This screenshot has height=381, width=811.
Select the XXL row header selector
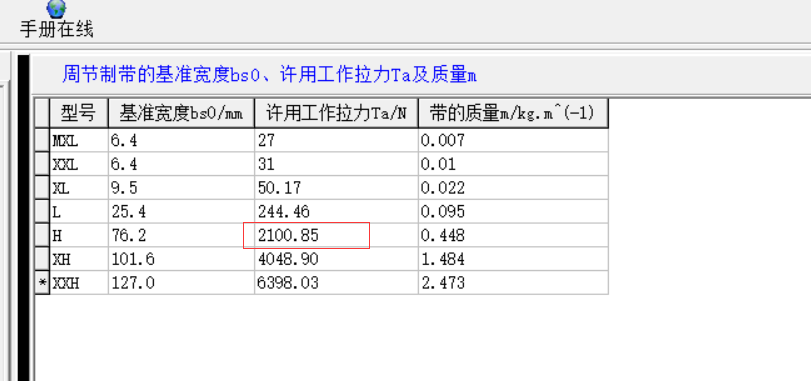pos(42,164)
